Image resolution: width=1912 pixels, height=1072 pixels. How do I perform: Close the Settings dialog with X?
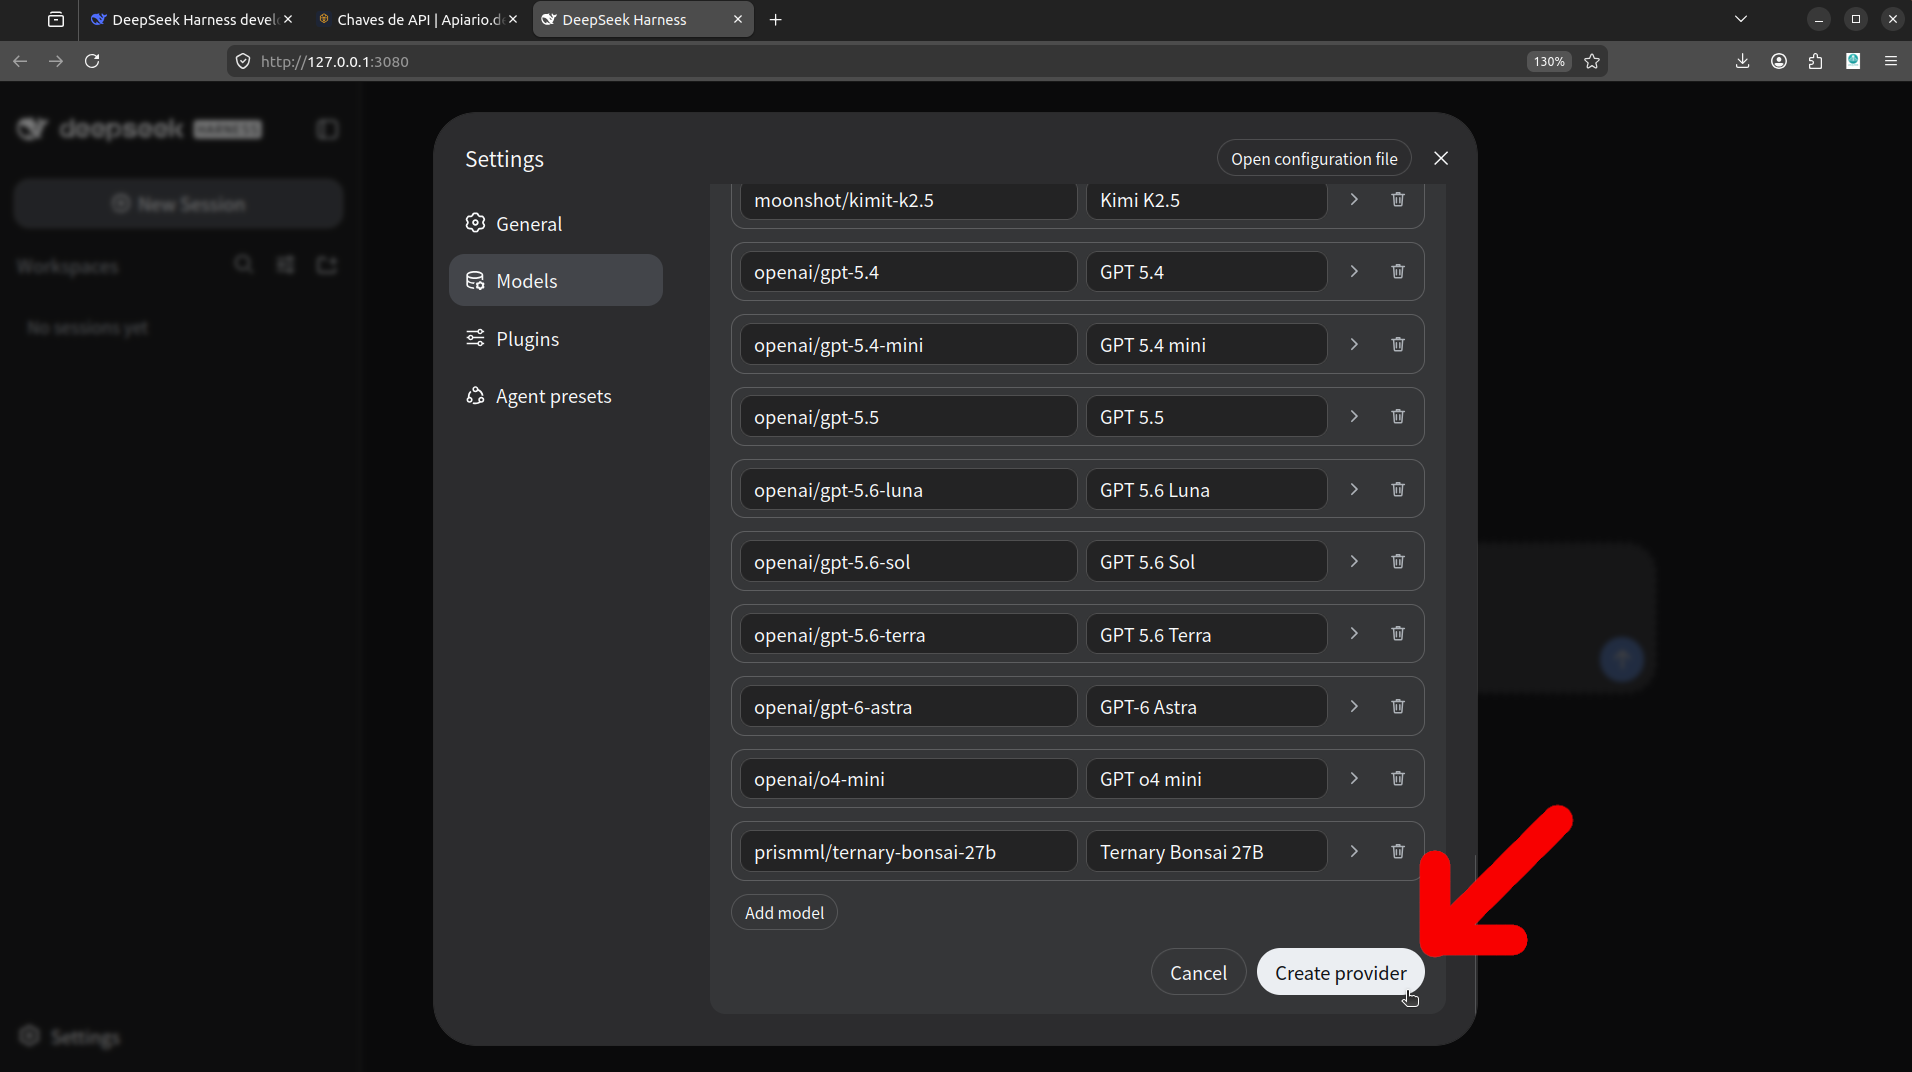[x=1441, y=159]
